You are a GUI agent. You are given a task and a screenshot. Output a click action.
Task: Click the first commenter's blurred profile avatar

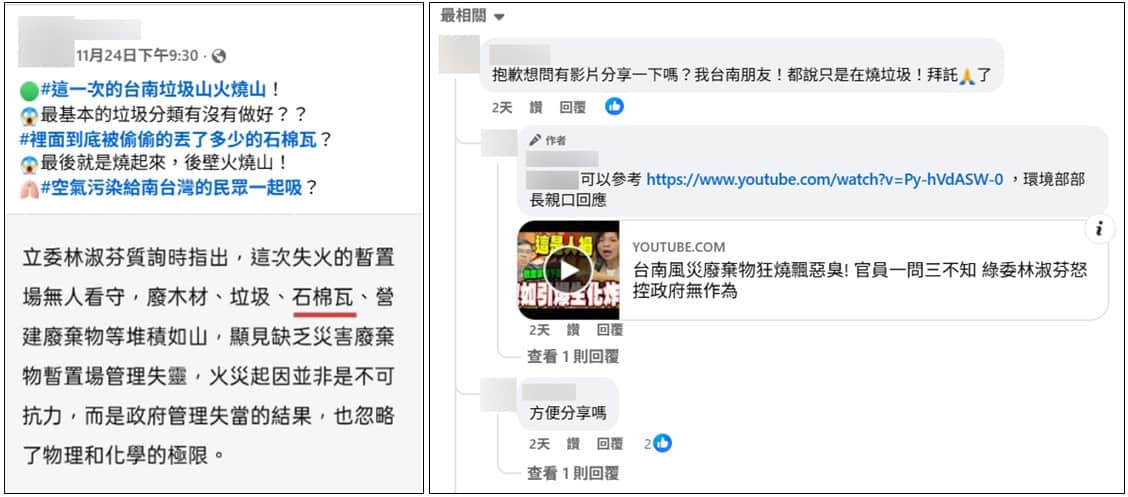click(459, 54)
